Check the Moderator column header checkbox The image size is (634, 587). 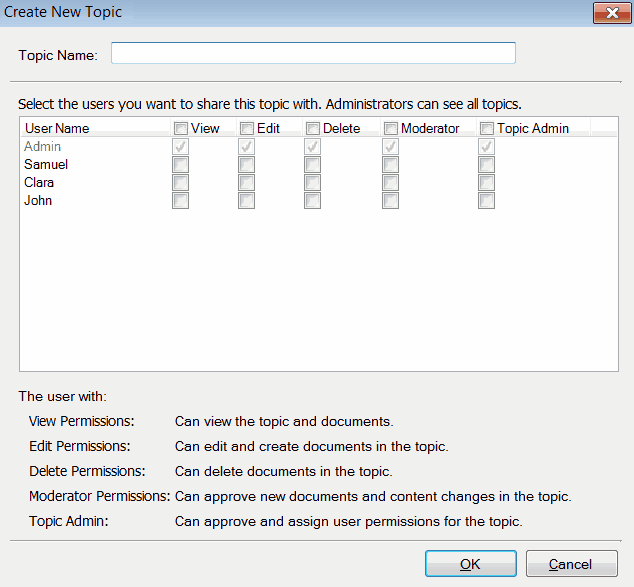coord(390,128)
